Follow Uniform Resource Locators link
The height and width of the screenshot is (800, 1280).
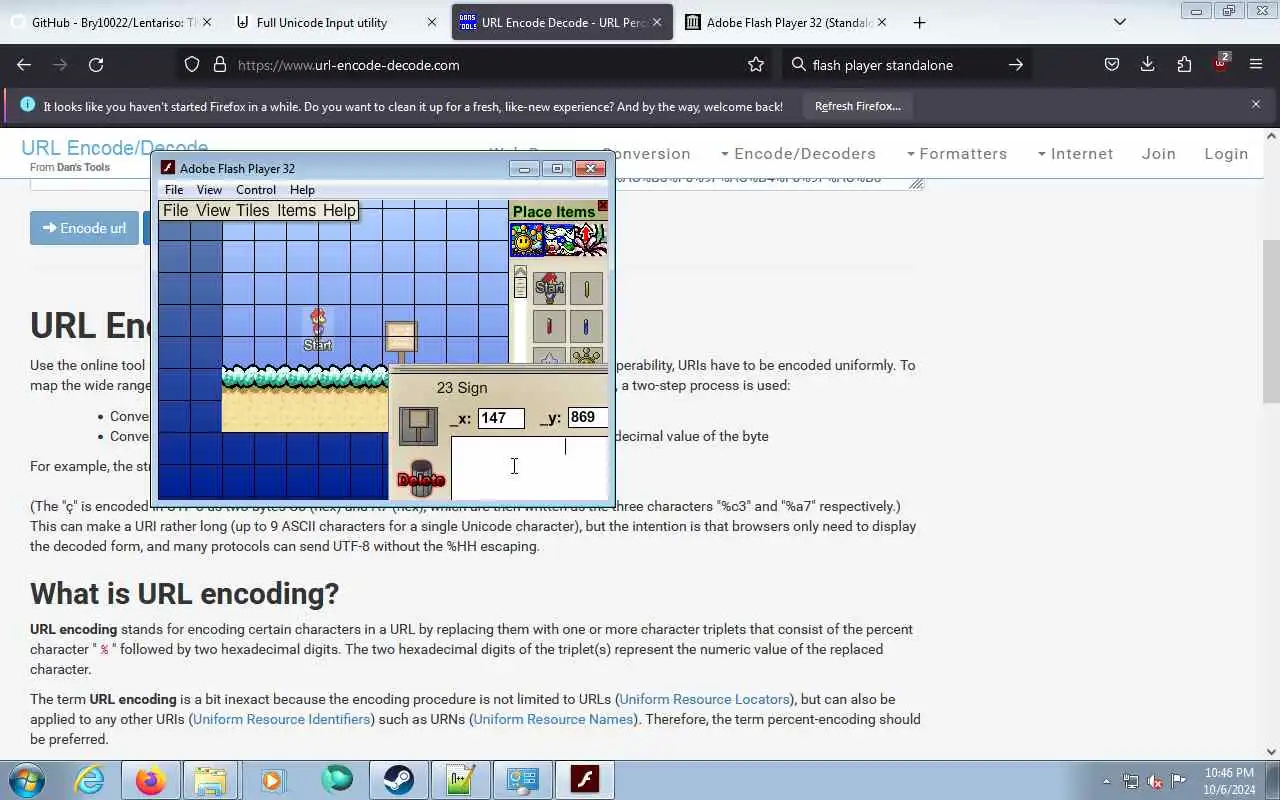[704, 699]
